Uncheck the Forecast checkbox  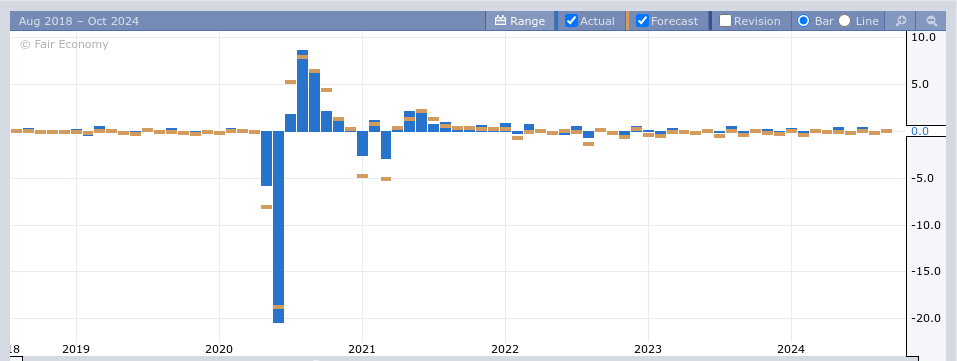(x=642, y=21)
